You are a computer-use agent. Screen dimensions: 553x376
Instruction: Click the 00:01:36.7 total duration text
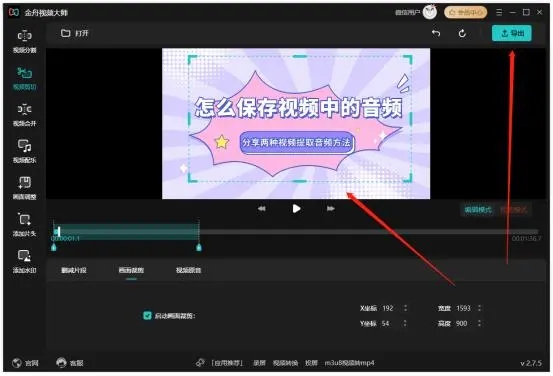pos(526,239)
